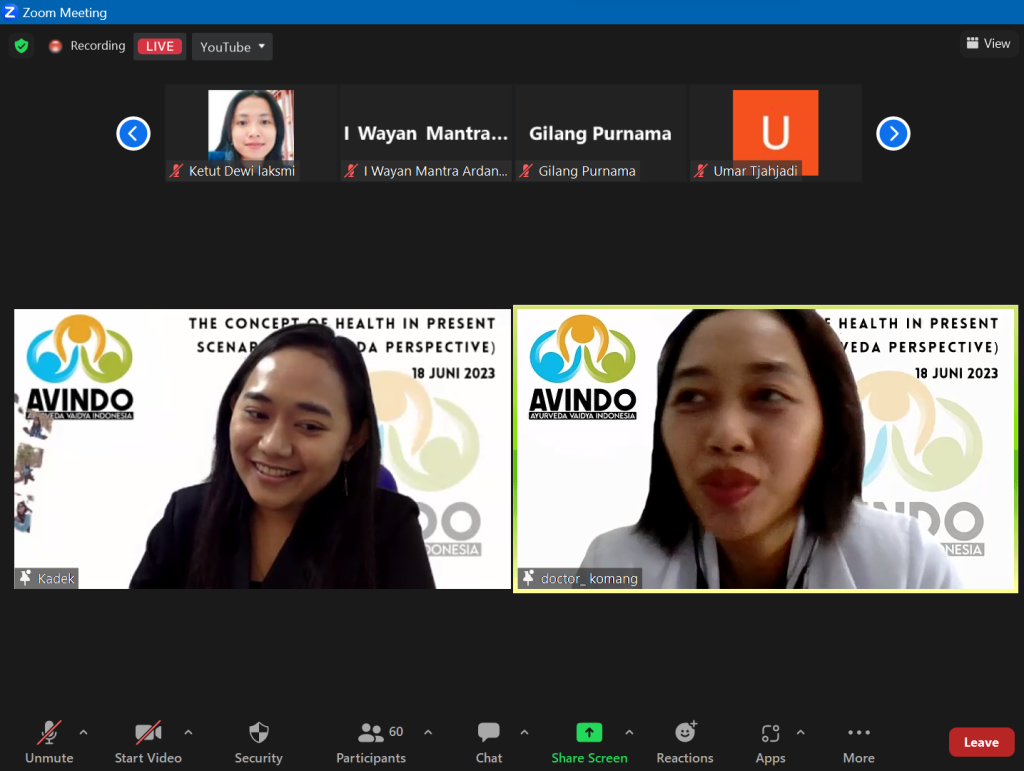Expand share screen options caret
This screenshot has height=771, width=1024.
coord(629,732)
